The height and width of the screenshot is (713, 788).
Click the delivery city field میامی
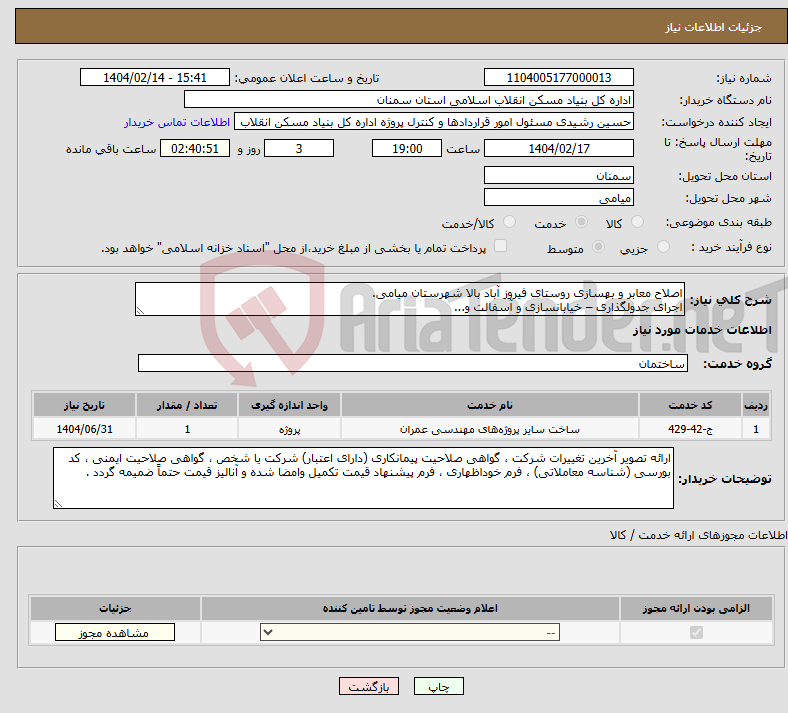[559, 197]
